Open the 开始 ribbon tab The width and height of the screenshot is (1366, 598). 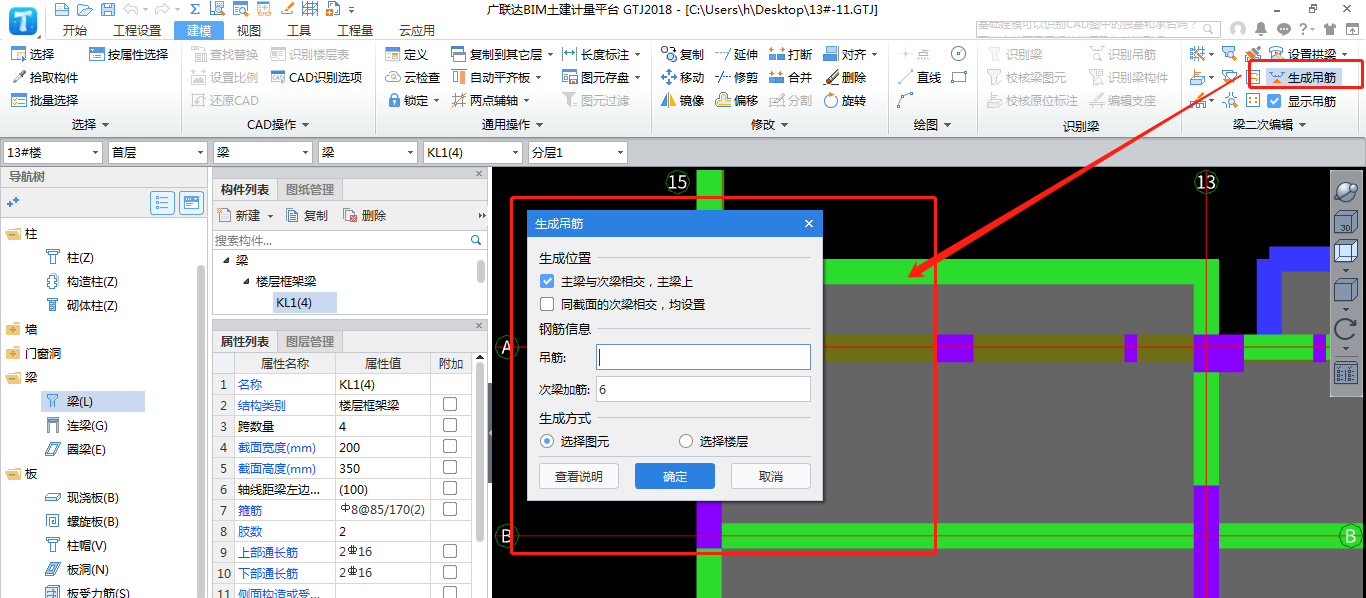(x=75, y=30)
